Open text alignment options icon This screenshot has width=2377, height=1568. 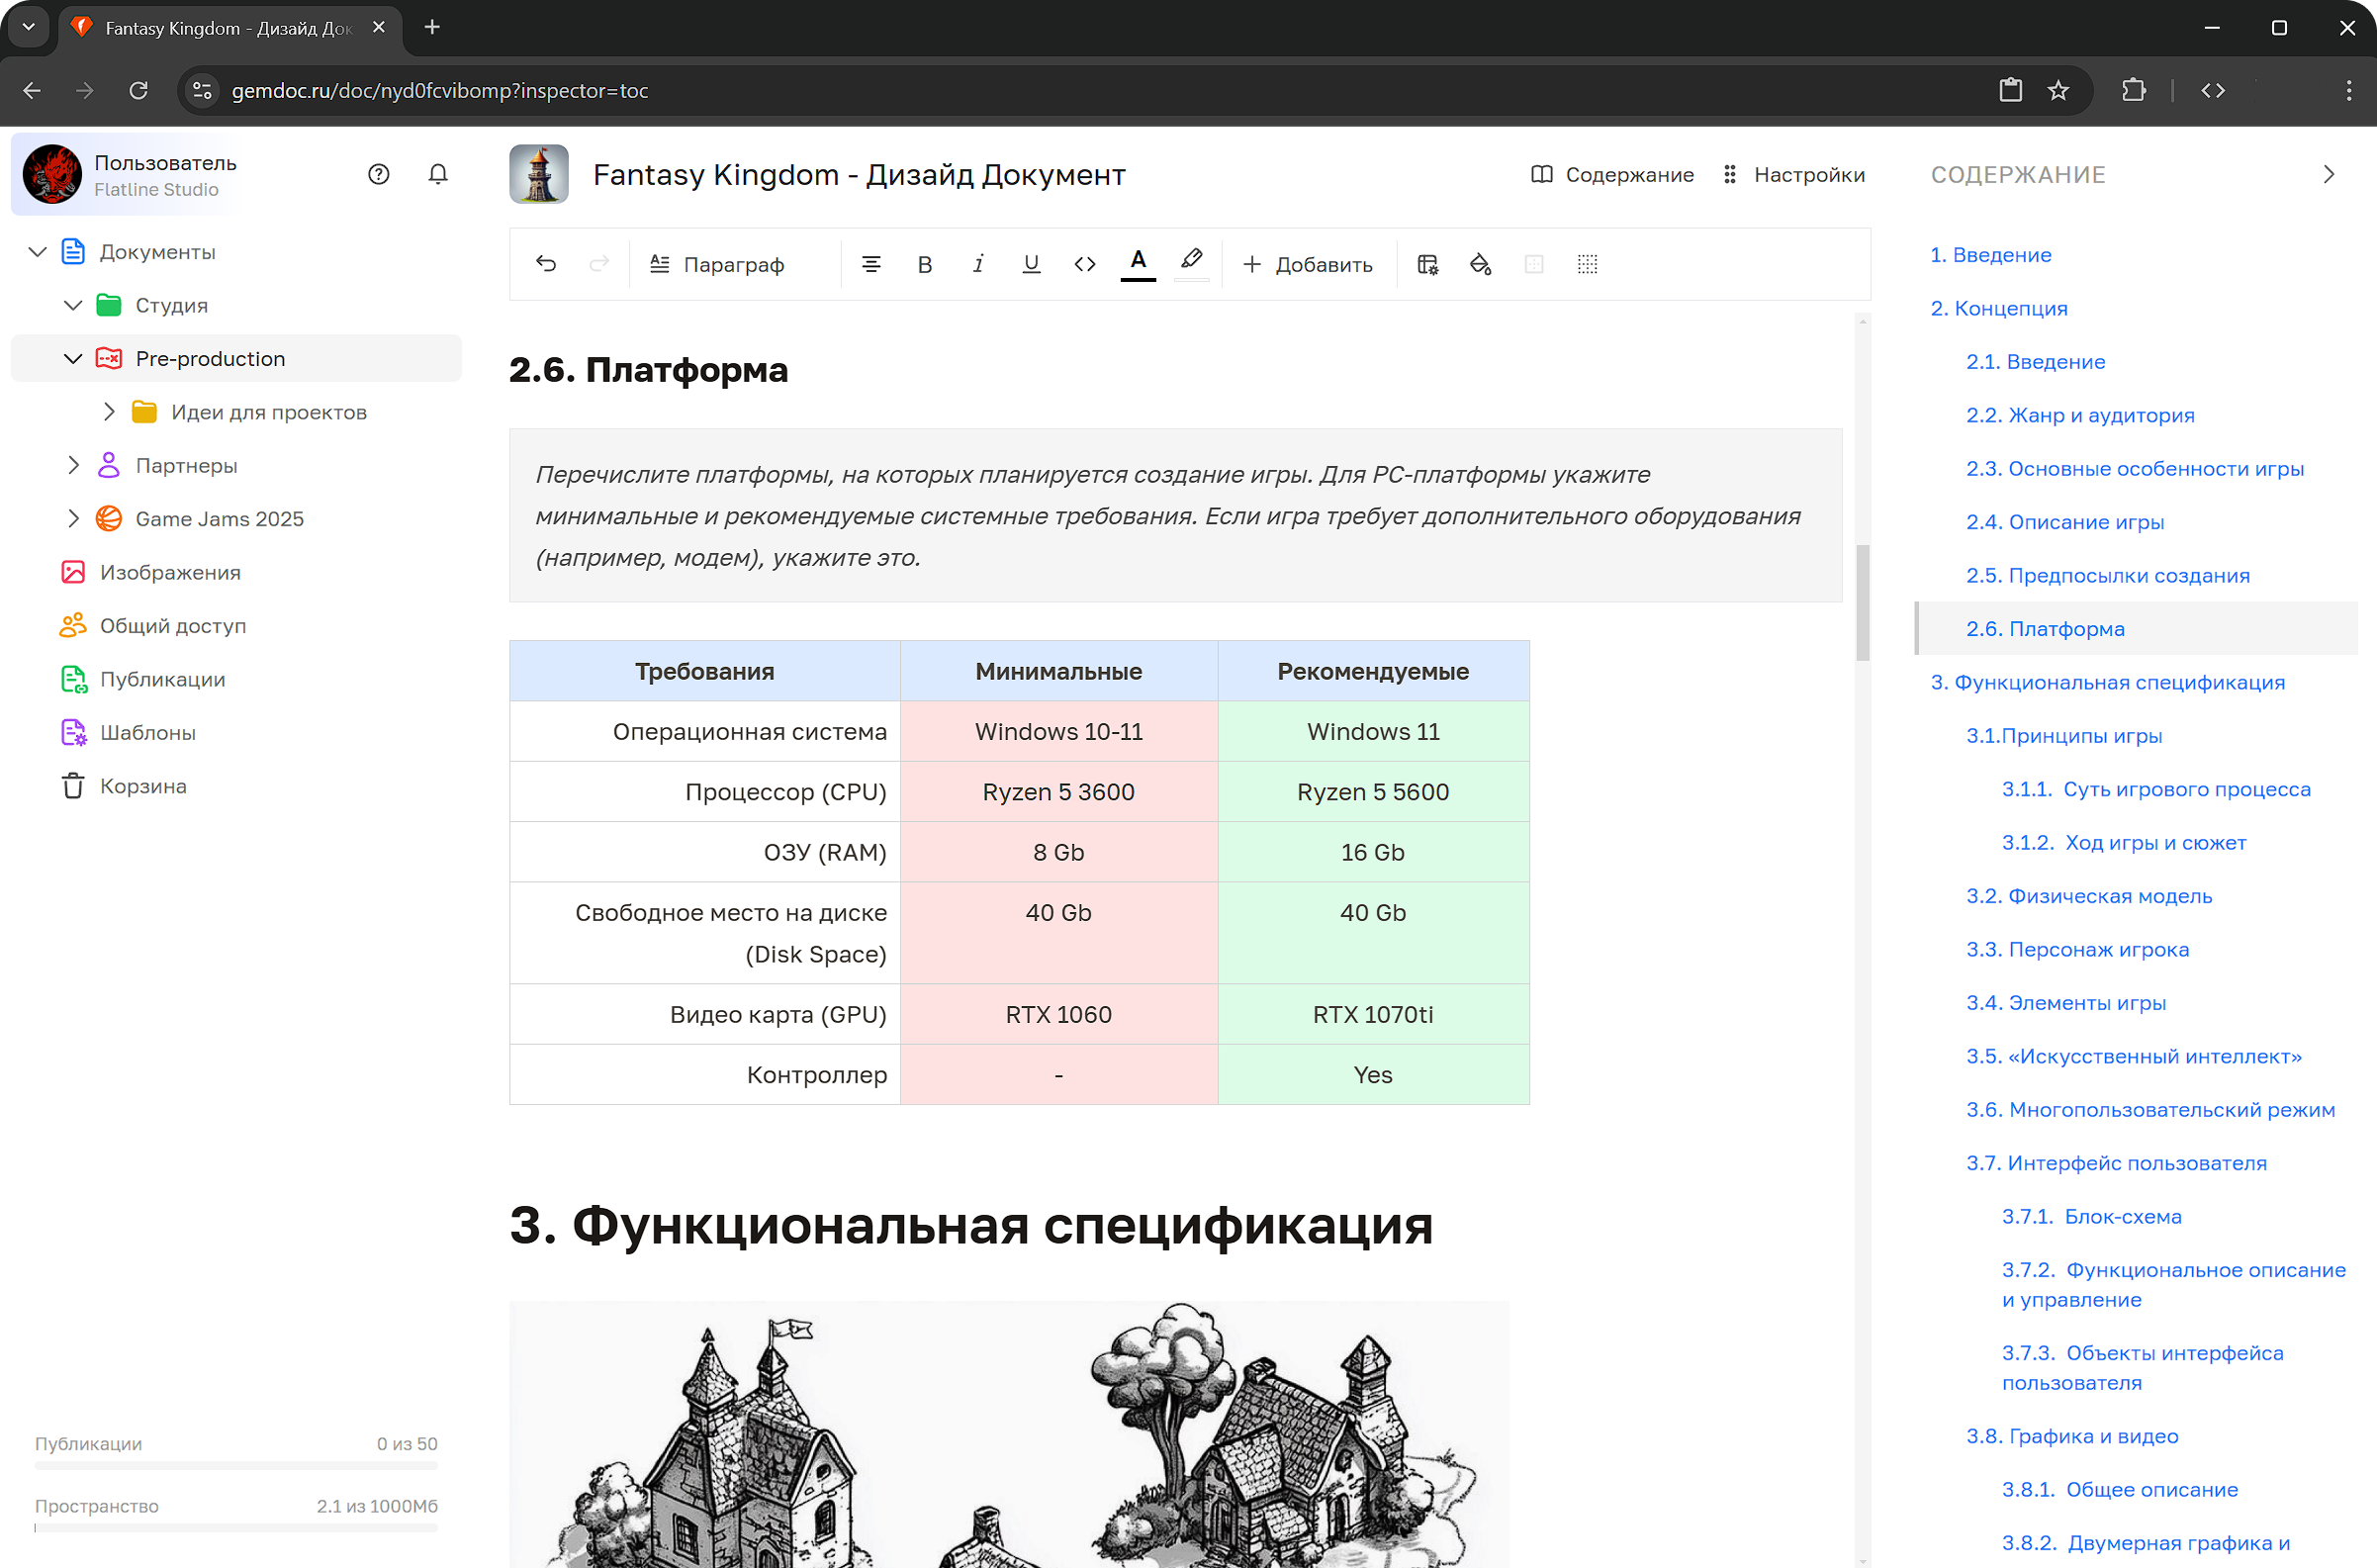point(871,264)
